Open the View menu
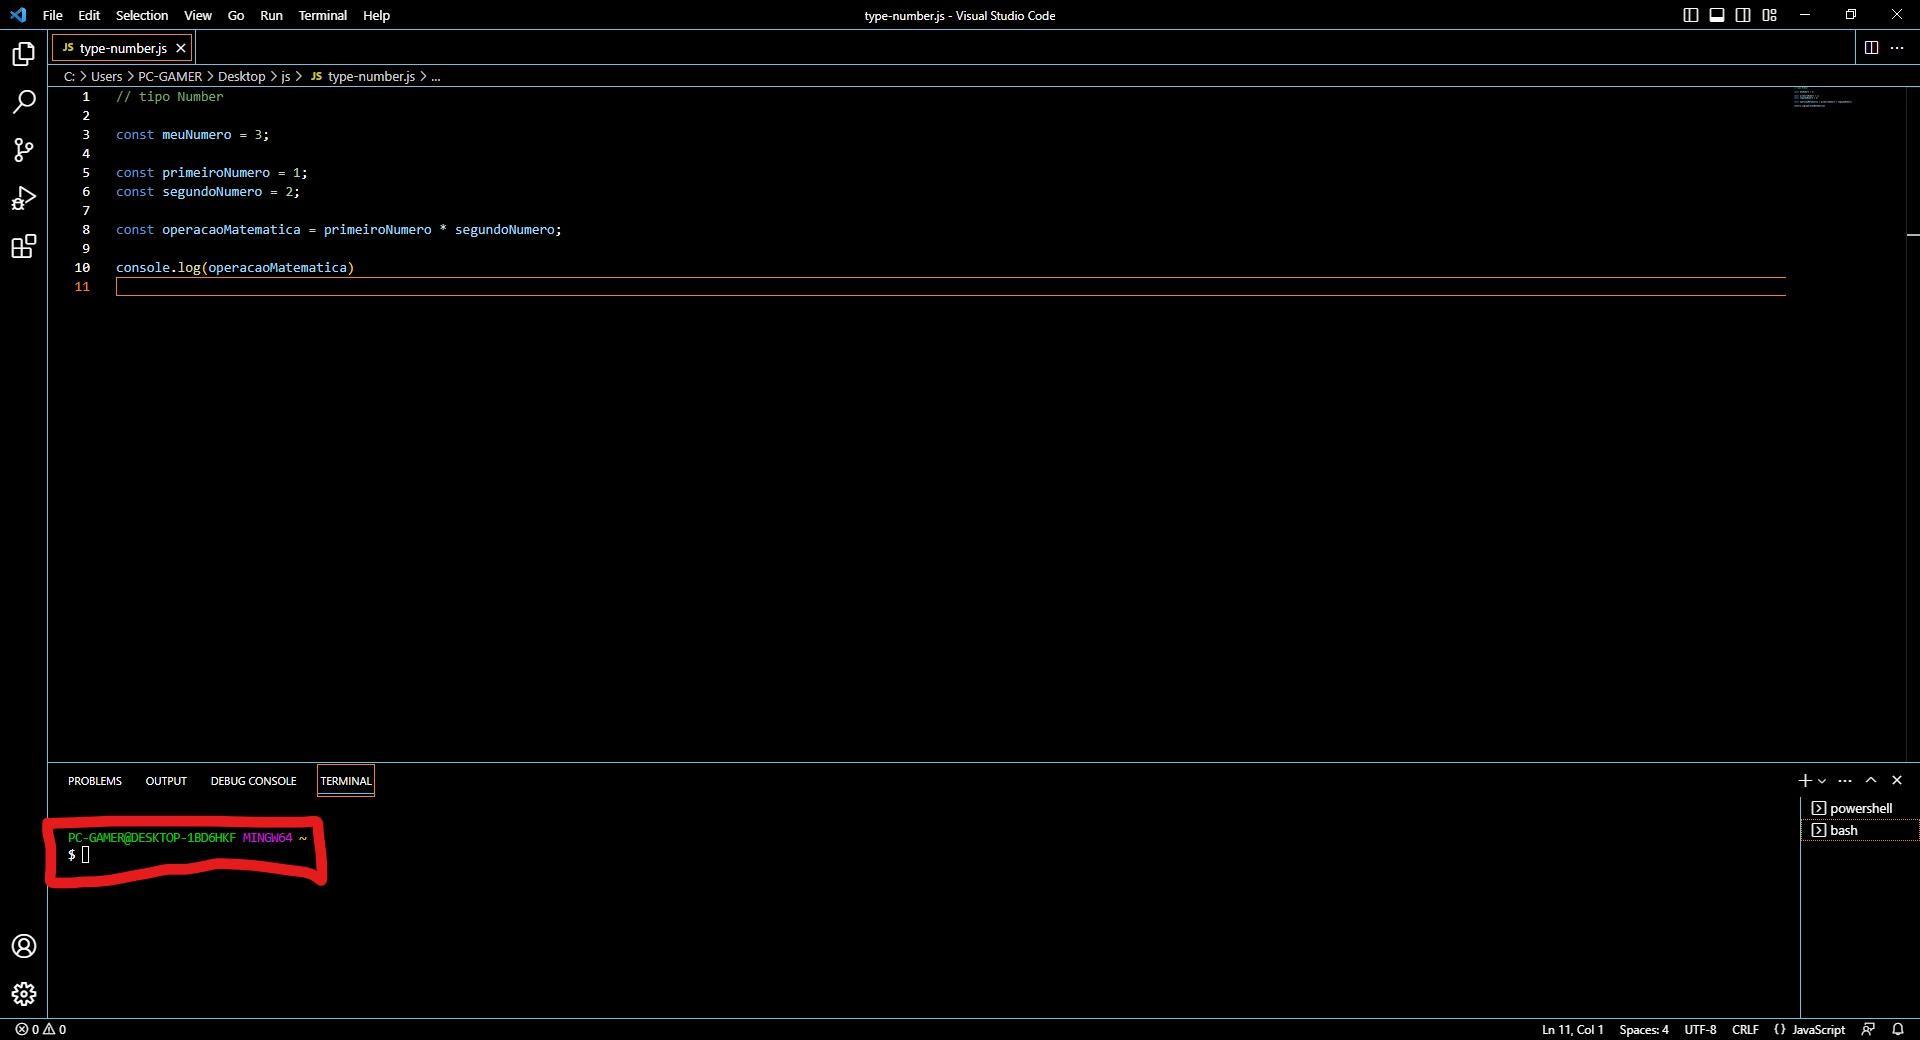Viewport: 1920px width, 1040px height. click(198, 15)
